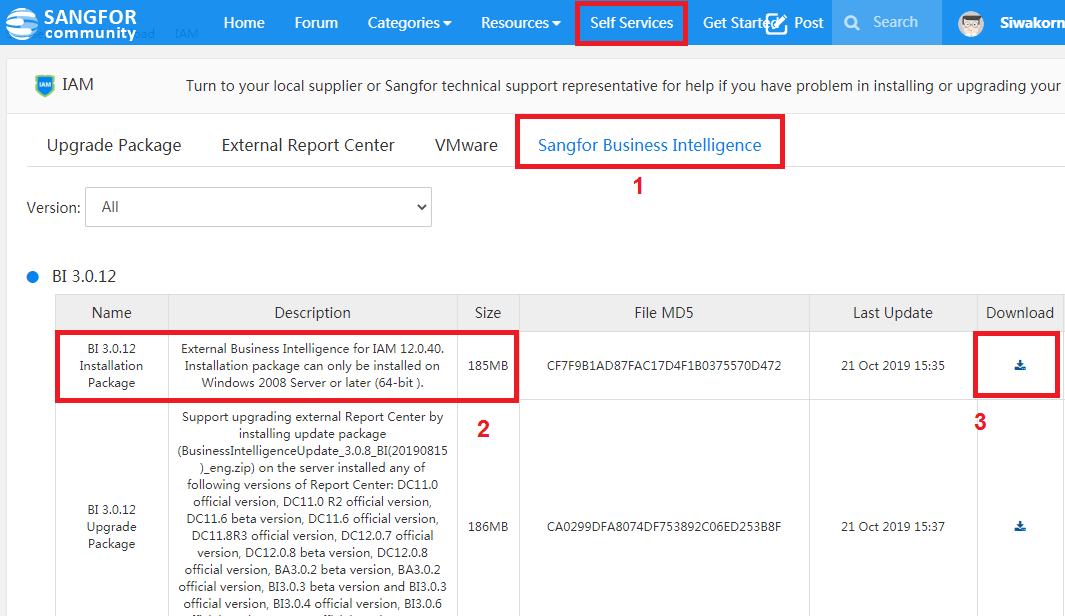Download BI 3.0.12 Upgrade Package
Screen dimensions: 1065x616
[x=1019, y=526]
